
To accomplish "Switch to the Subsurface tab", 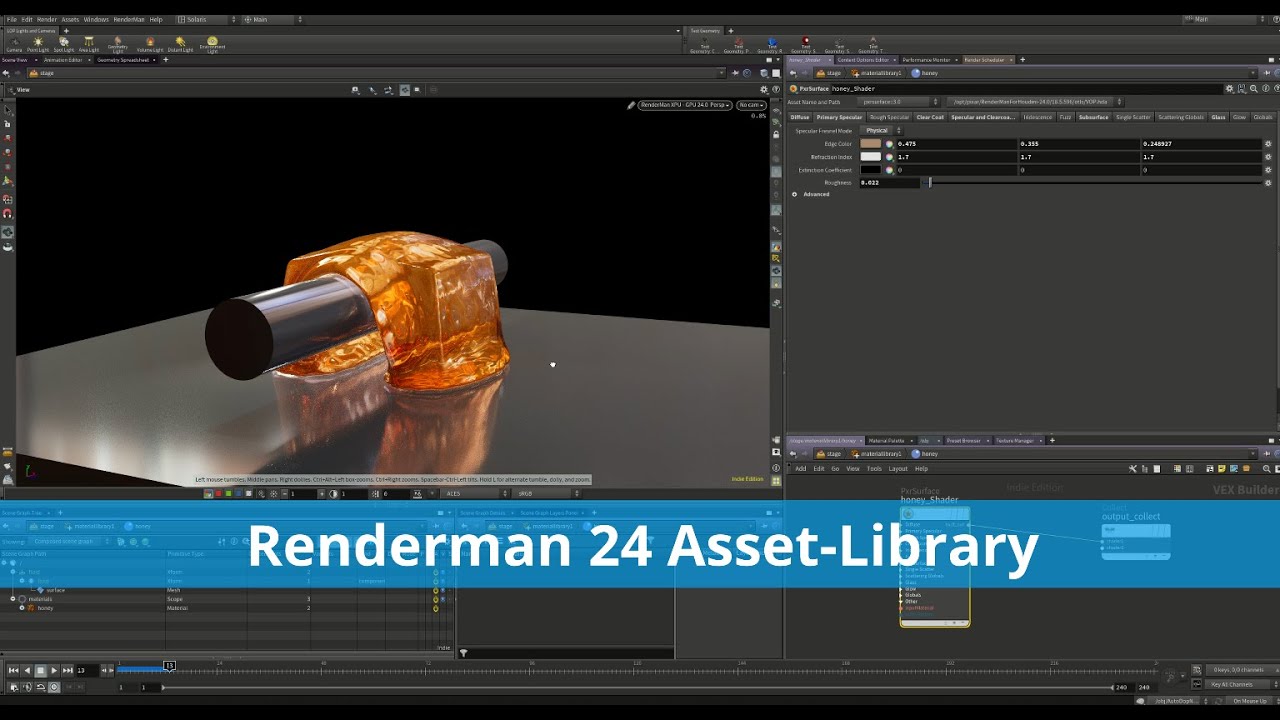I will click(1093, 117).
